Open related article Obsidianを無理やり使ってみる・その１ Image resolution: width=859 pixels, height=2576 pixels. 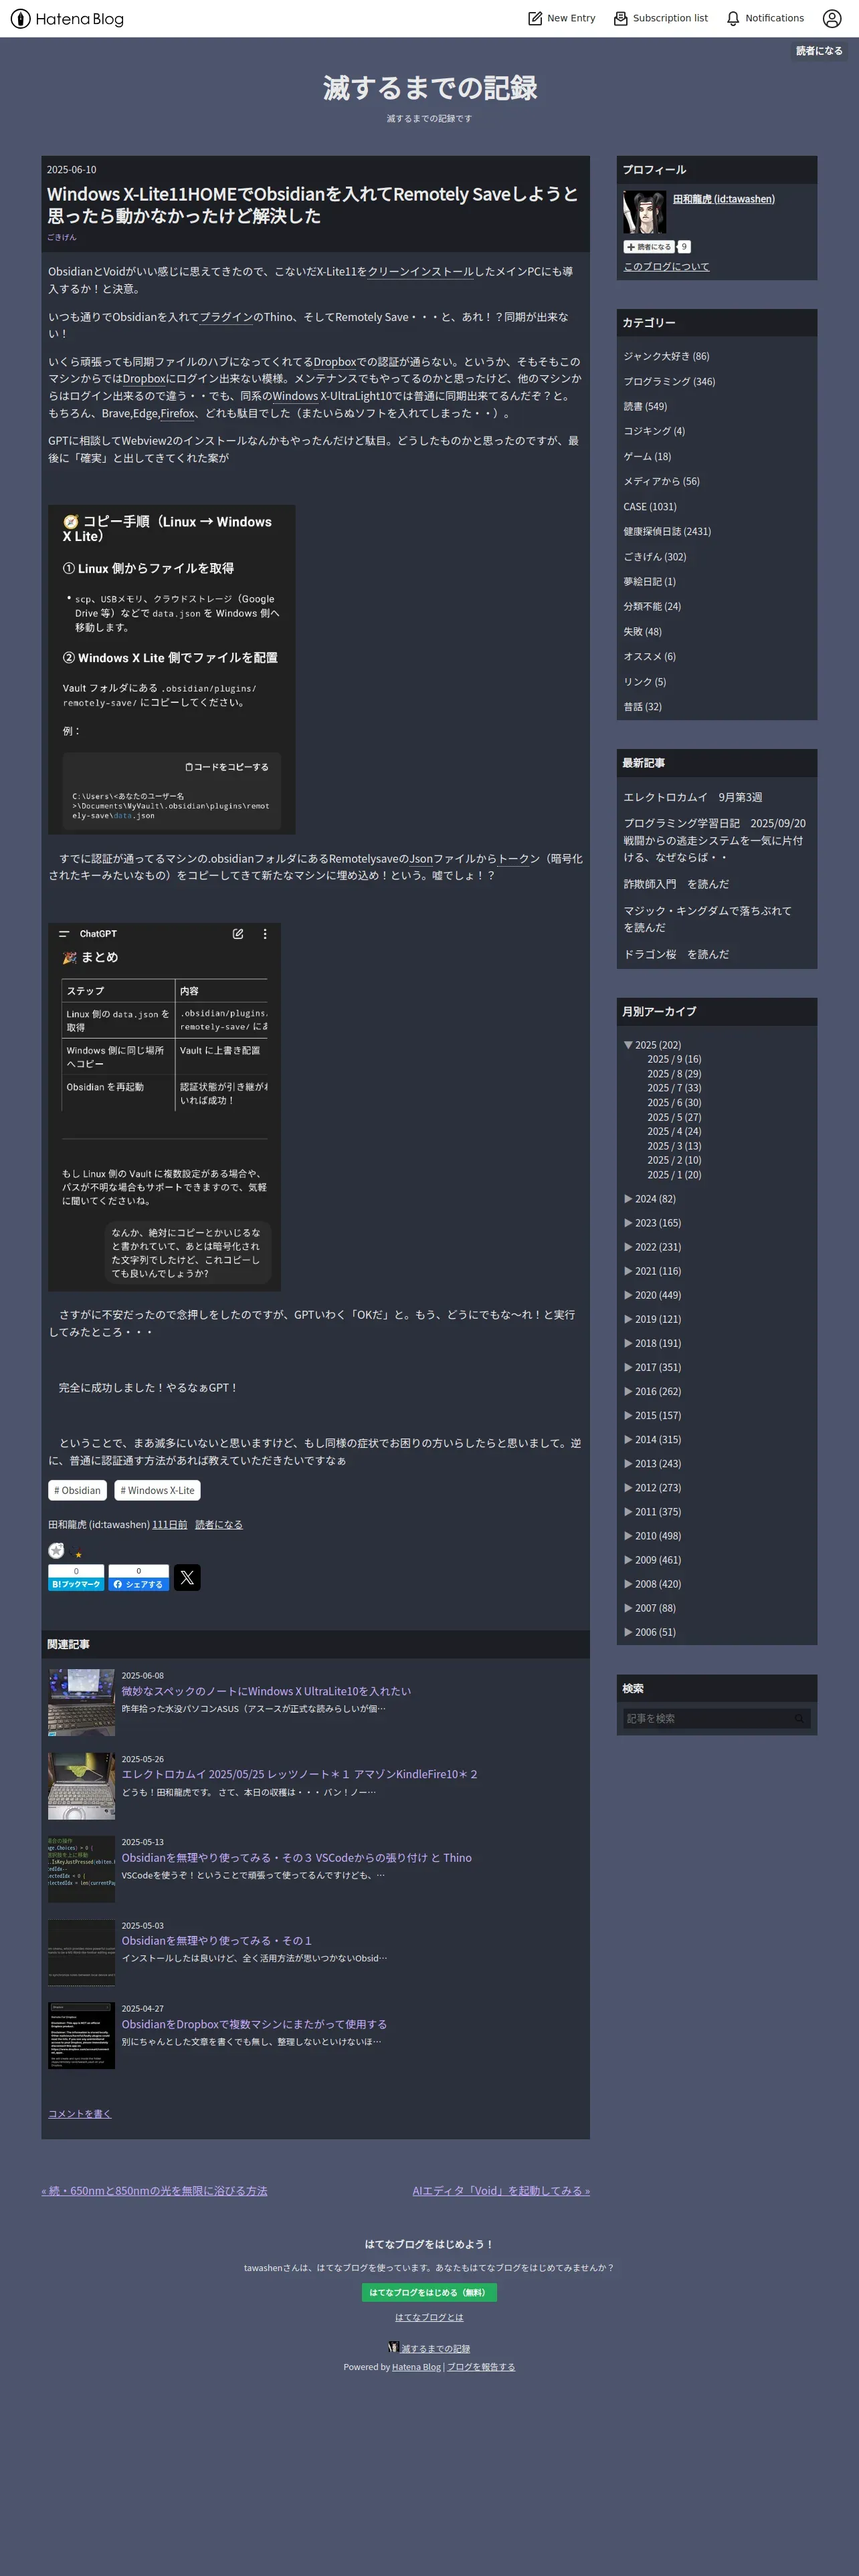[x=216, y=1940]
